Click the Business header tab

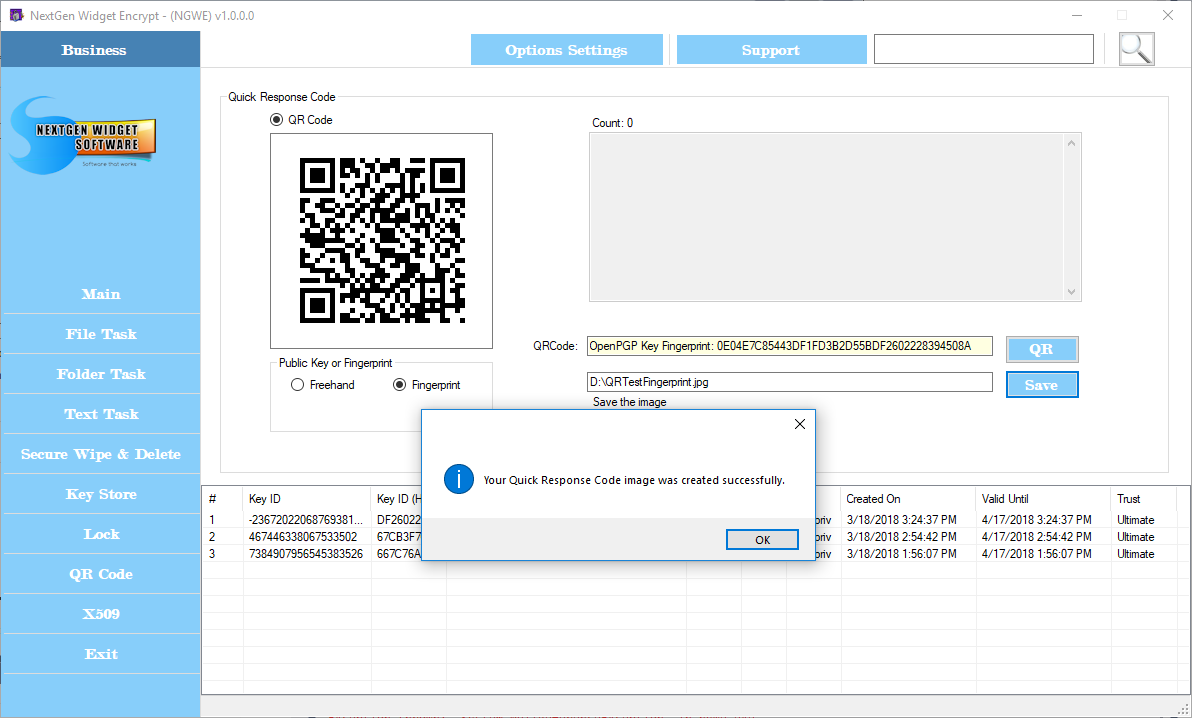(100, 49)
